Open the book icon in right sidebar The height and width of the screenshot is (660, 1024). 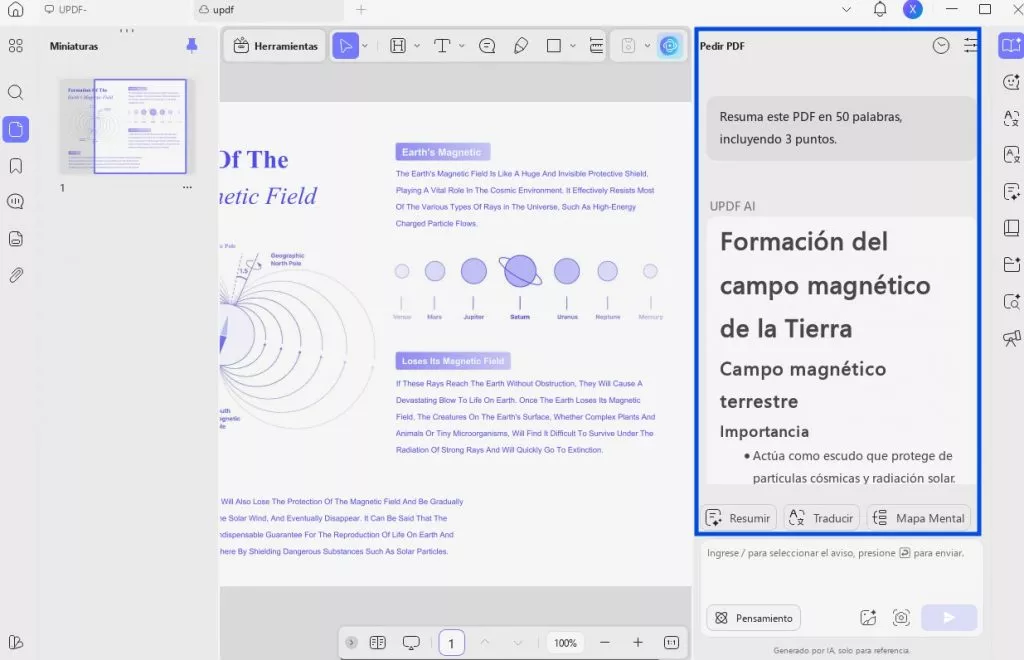point(1011,228)
